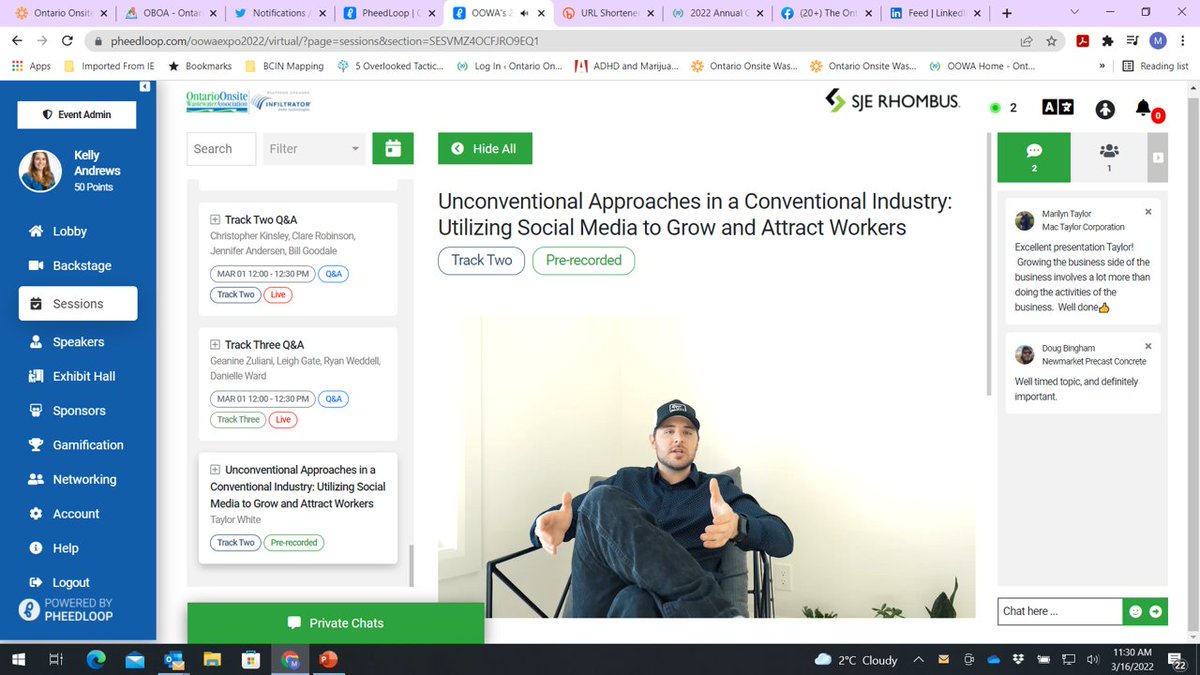
Task: Expand the Track Three Q&A session card
Action: (x=213, y=343)
